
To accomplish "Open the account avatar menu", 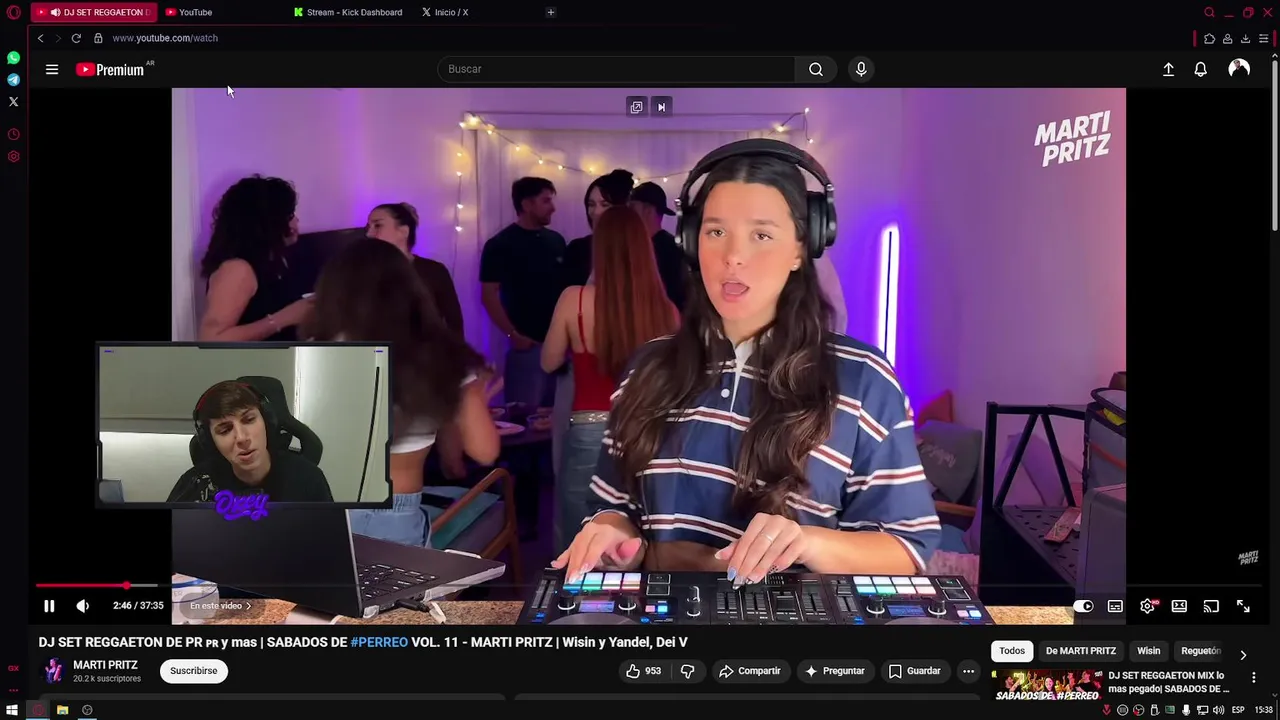I will (x=1239, y=68).
